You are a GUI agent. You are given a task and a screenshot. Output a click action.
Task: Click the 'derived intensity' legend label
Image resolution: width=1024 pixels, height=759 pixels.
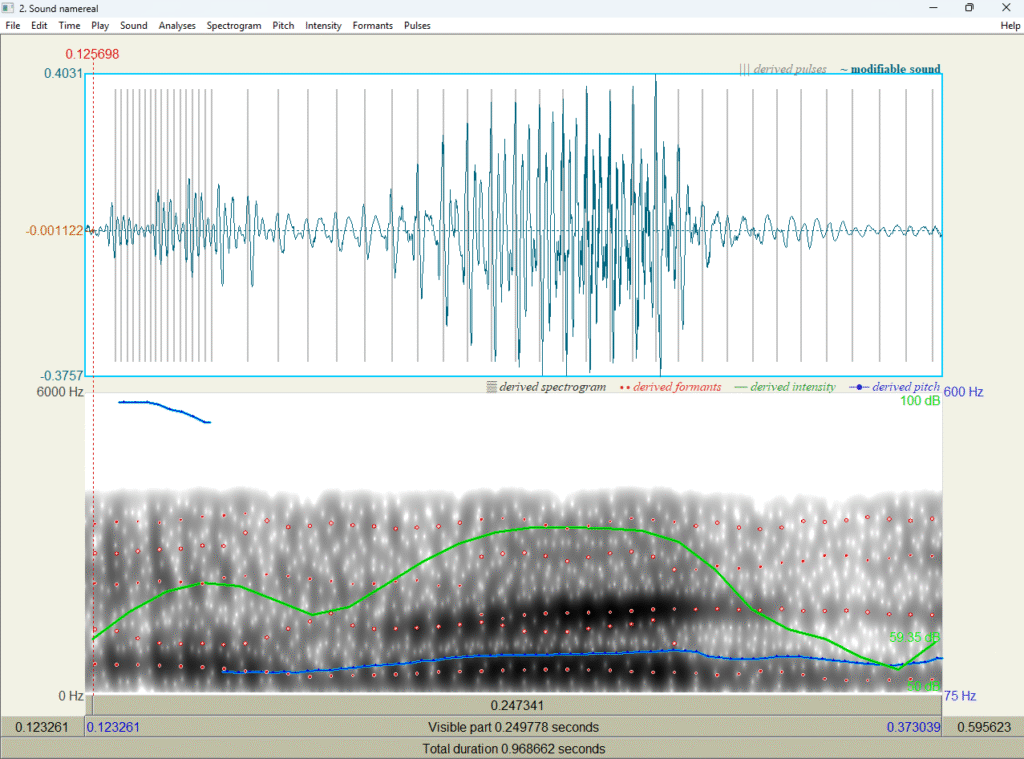point(785,387)
